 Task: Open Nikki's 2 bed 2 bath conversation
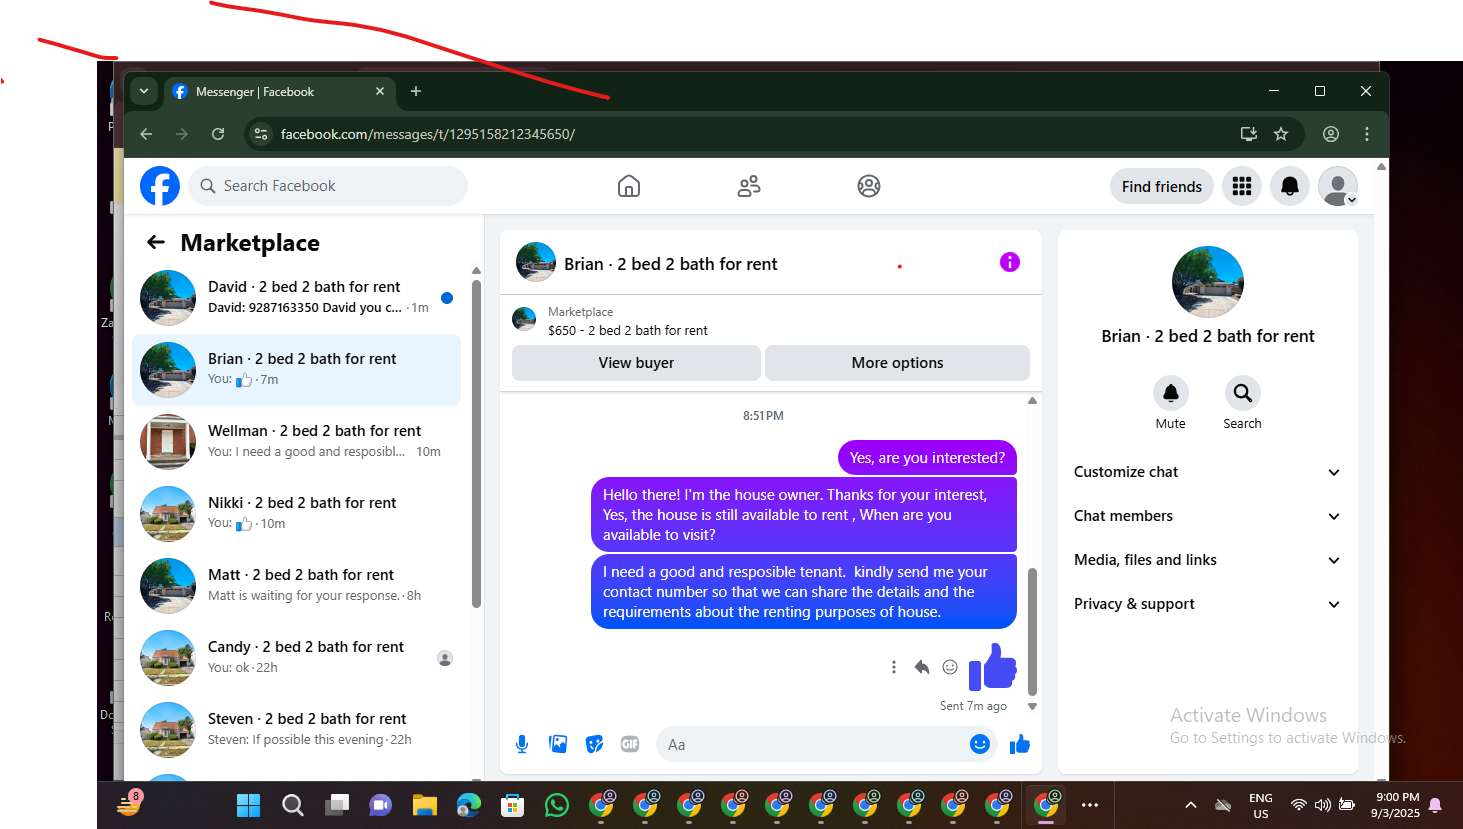pyautogui.click(x=296, y=513)
